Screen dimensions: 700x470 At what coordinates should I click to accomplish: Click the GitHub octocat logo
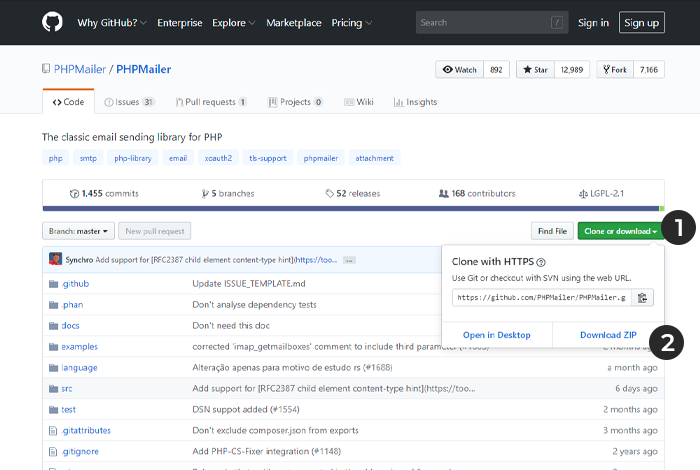[x=52, y=22]
